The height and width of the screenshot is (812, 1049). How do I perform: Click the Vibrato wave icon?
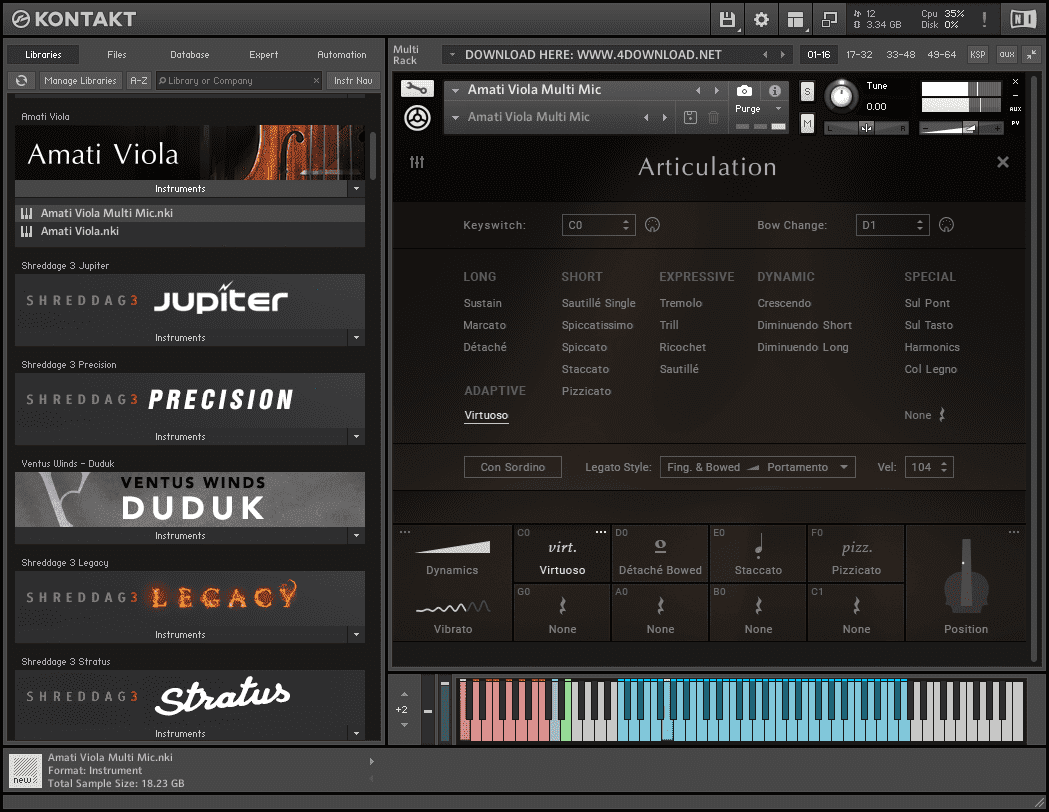coord(453,607)
